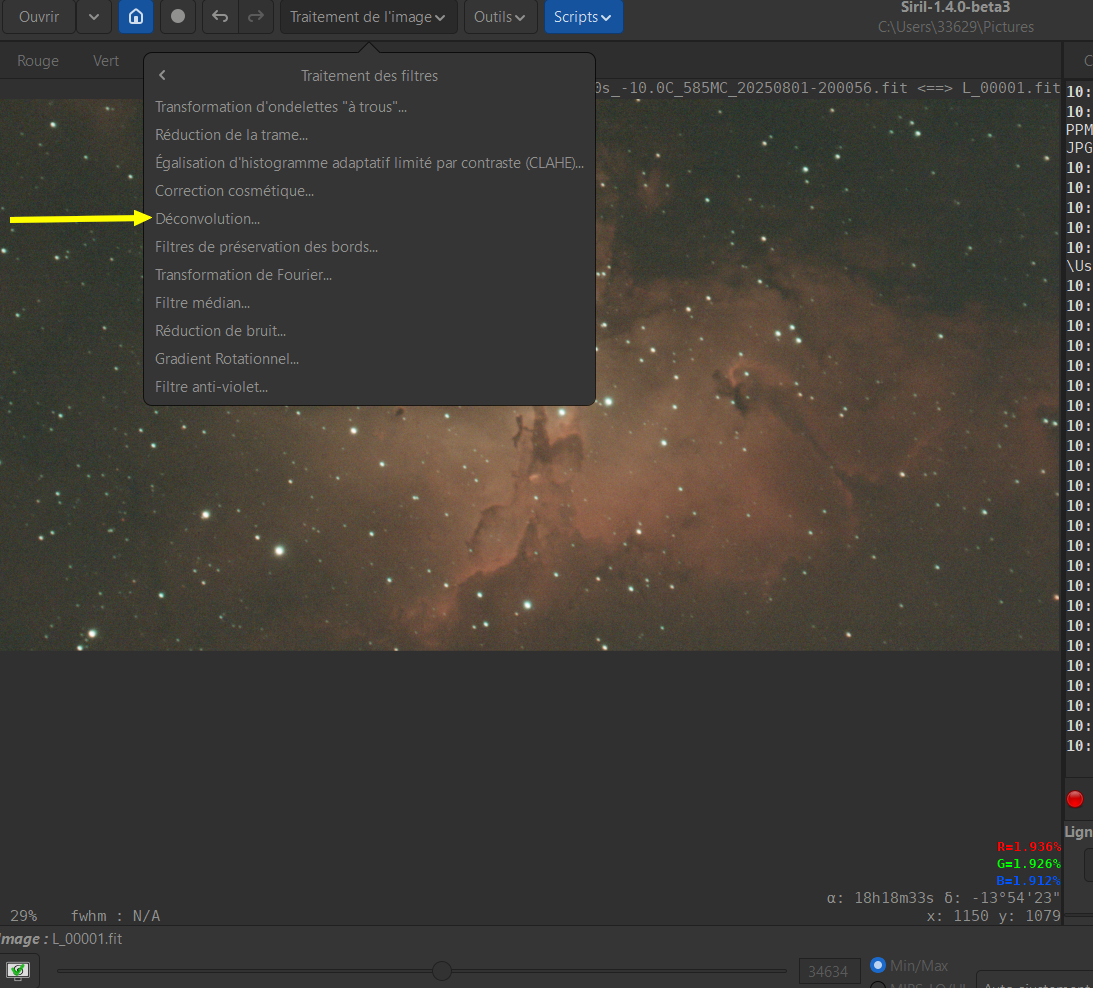Click the upper cut-levels slider handle
The height and width of the screenshot is (988, 1093).
(x=441, y=970)
